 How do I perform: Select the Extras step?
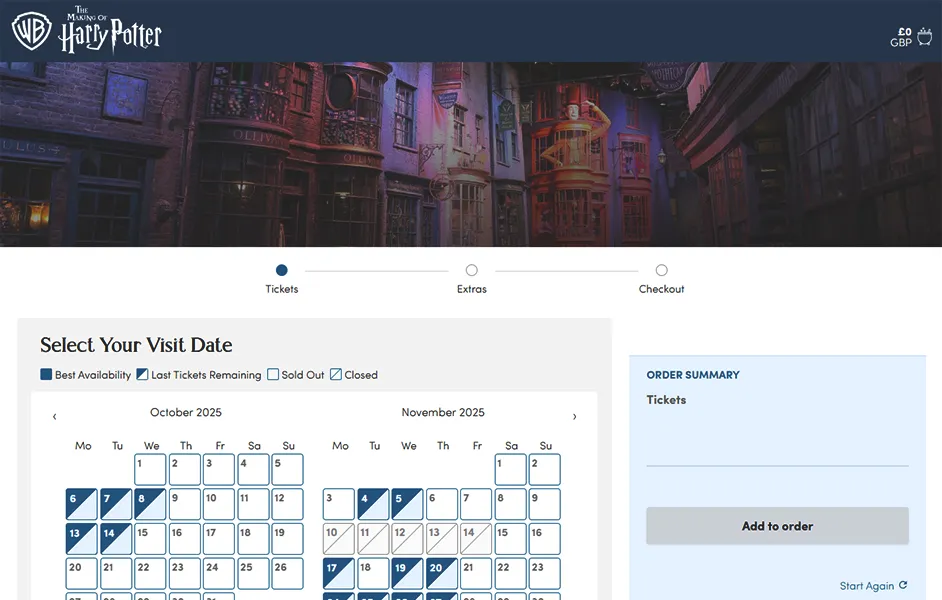pyautogui.click(x=472, y=270)
